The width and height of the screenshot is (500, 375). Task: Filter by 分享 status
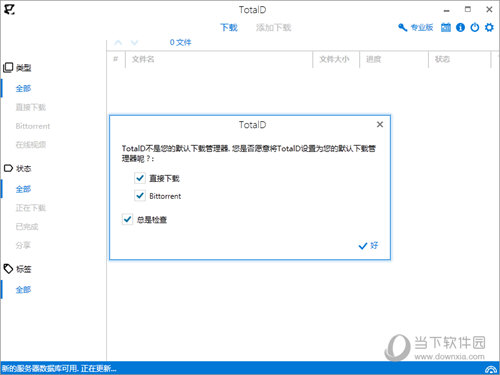(23, 245)
